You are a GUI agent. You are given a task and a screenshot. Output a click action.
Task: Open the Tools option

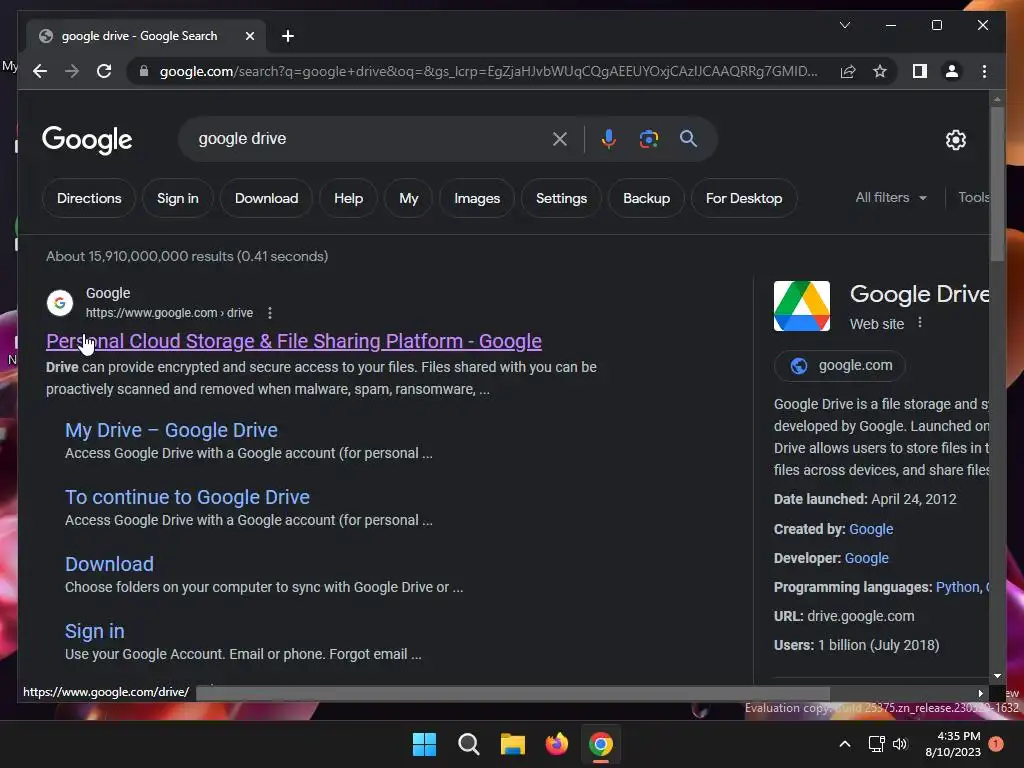pos(973,197)
